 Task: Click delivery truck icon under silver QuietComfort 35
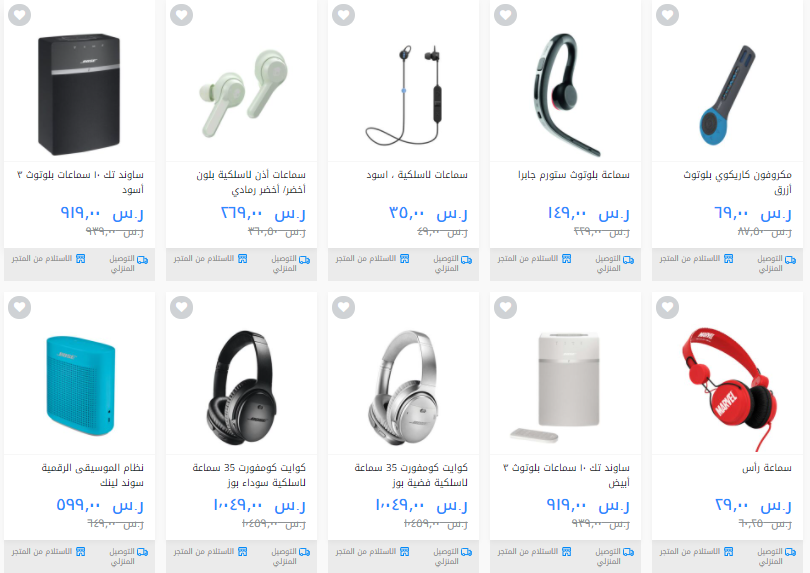coord(466,552)
